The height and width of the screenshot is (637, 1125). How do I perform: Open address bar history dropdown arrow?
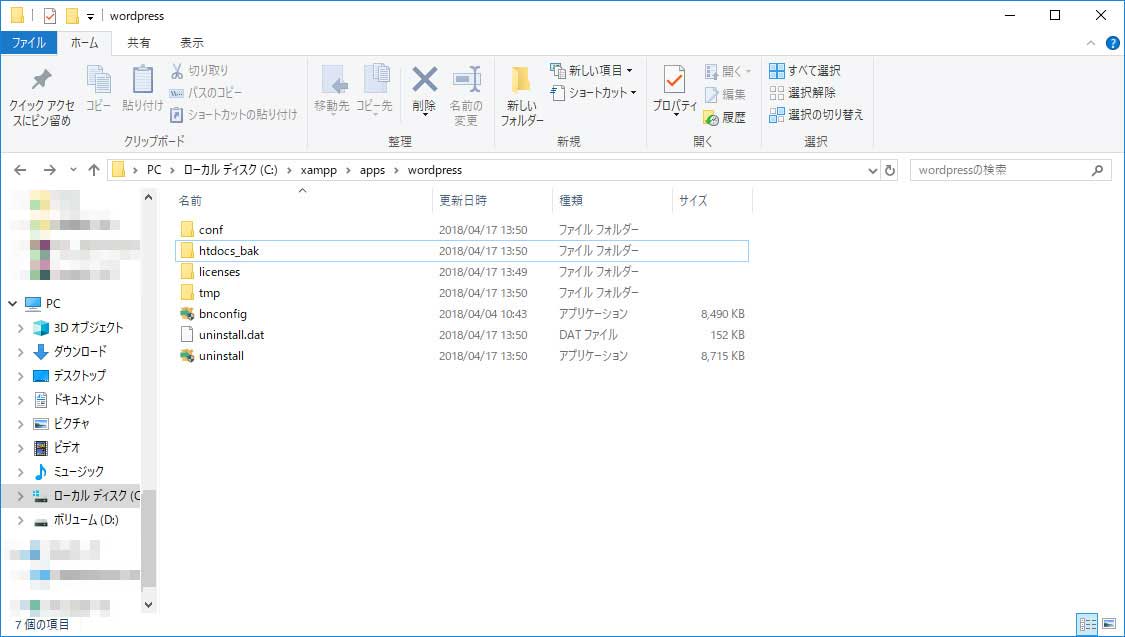872,170
